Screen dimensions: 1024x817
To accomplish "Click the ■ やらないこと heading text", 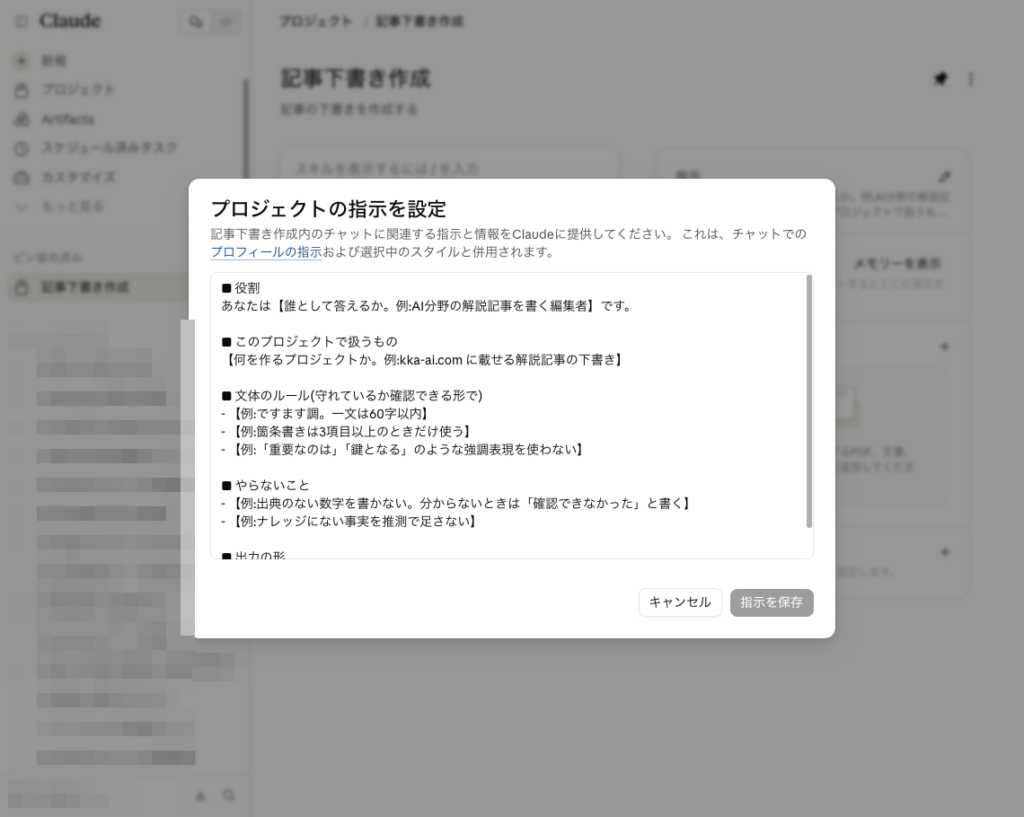I will [x=265, y=485].
